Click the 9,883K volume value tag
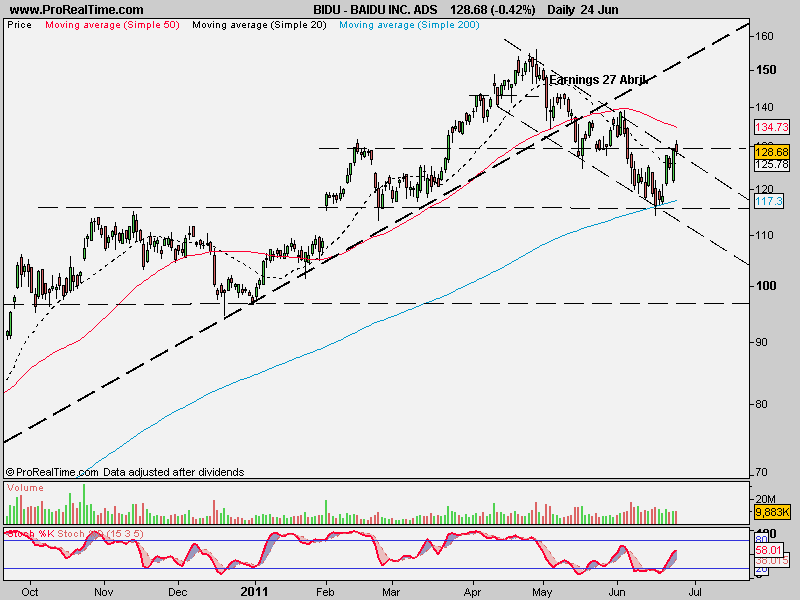Image resolution: width=800 pixels, height=600 pixels. [772, 512]
